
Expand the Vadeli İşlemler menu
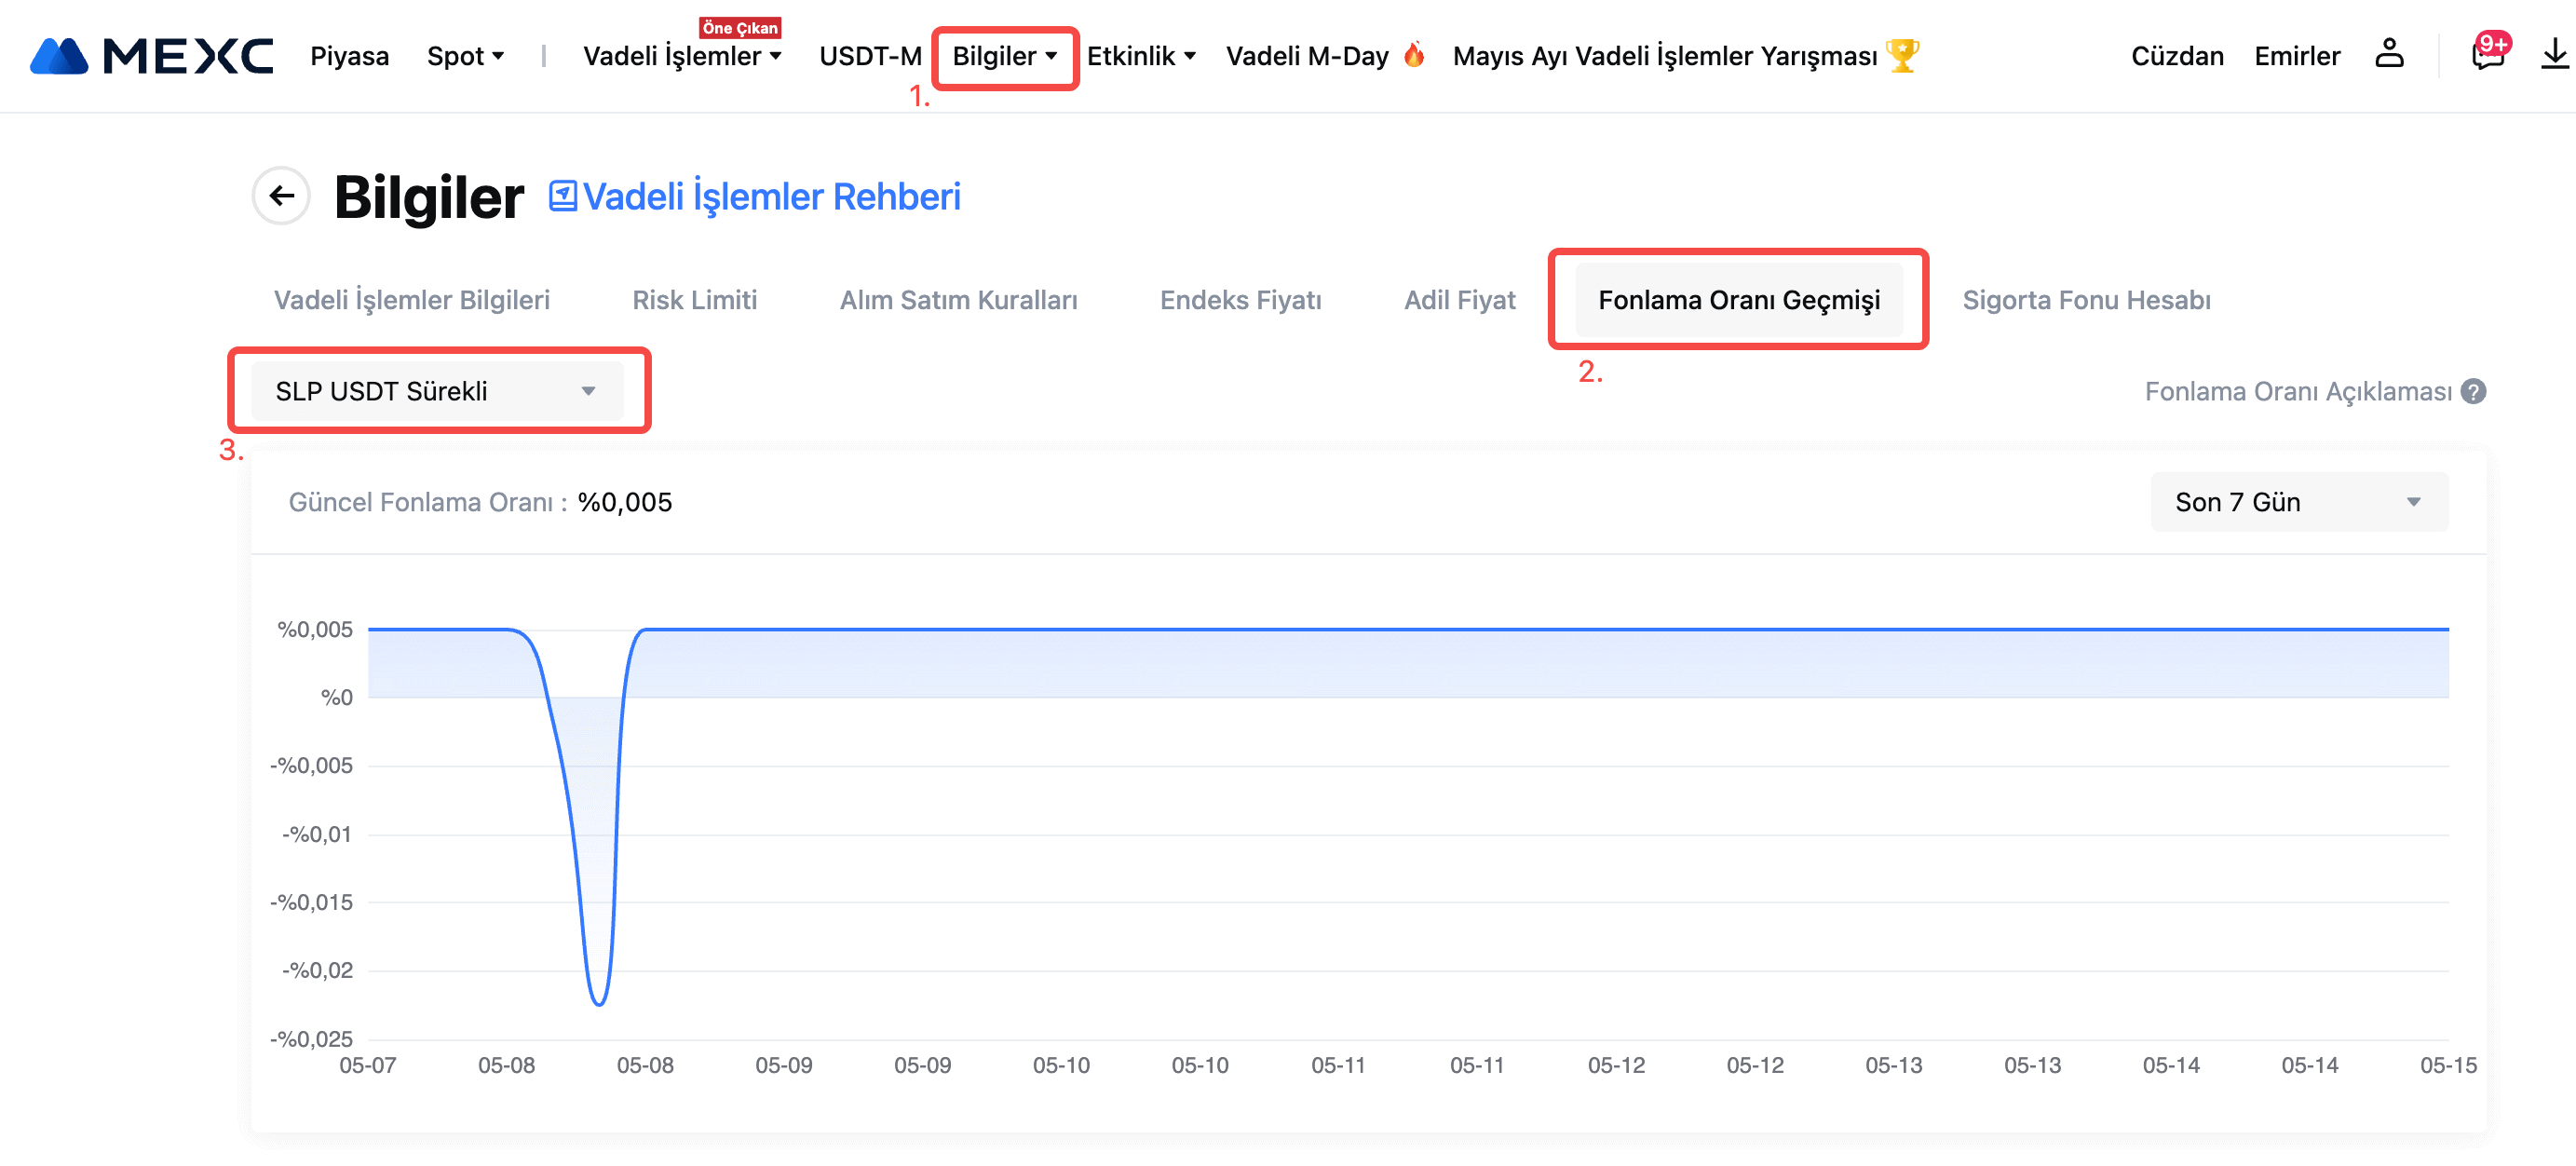(682, 56)
